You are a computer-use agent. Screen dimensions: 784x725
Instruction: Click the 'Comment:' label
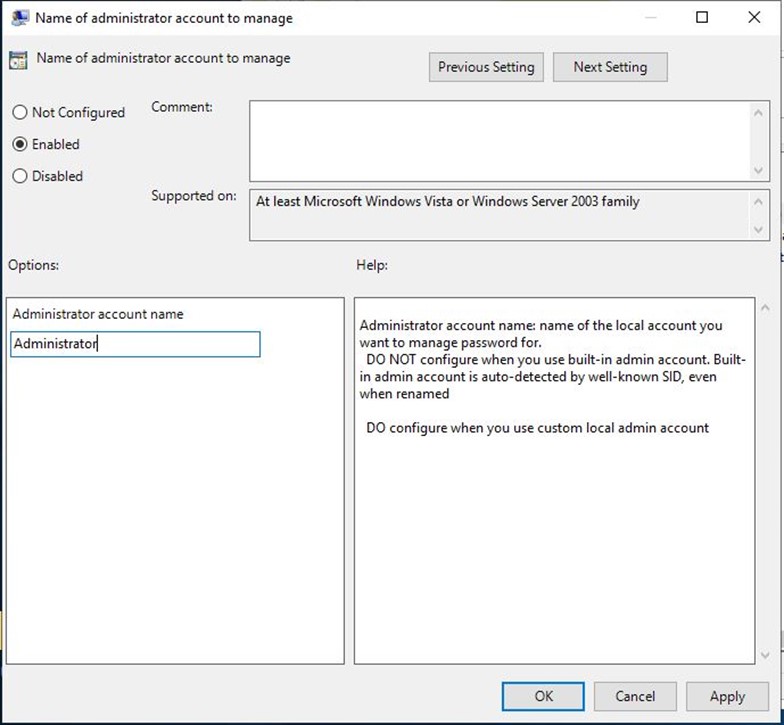[182, 106]
